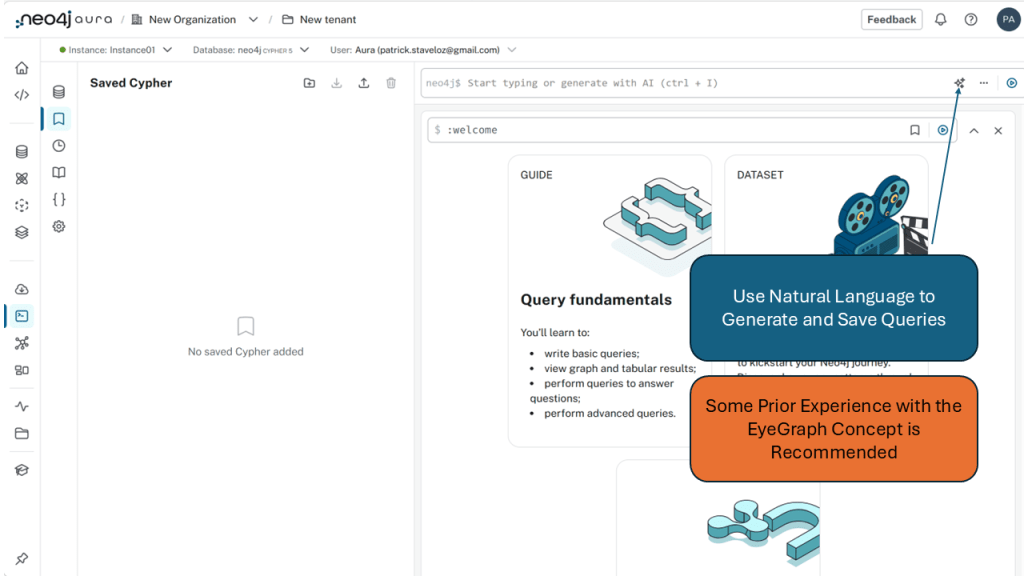1024x576 pixels.
Task: Open the query history clock icon
Action: [59, 146]
